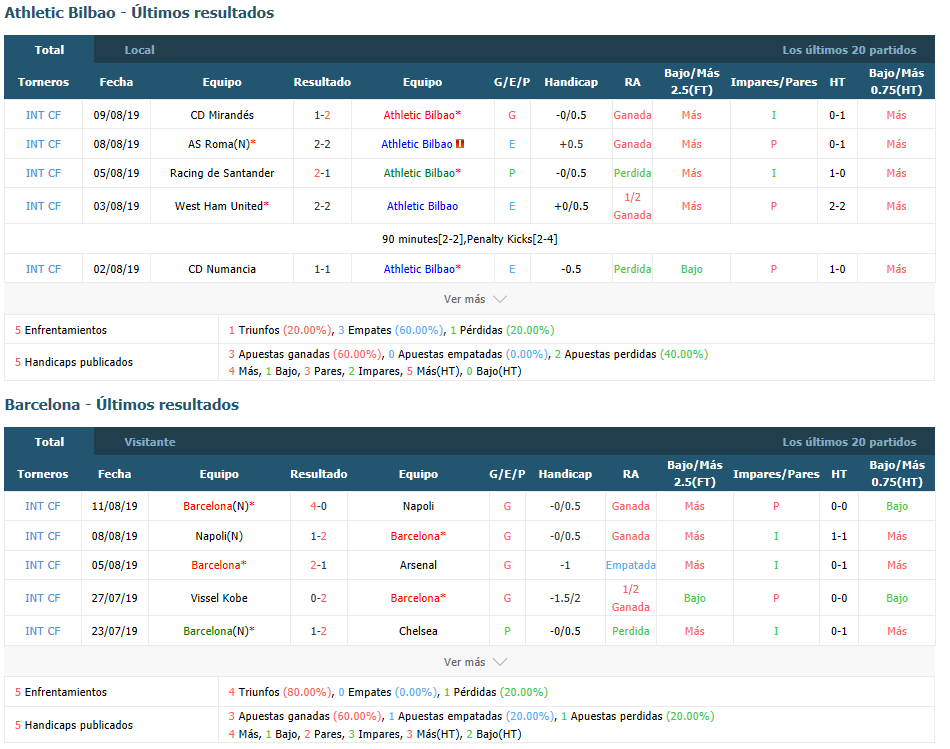Click Barcelona in the Arsenal row
The height and width of the screenshot is (749, 950).
(x=219, y=565)
